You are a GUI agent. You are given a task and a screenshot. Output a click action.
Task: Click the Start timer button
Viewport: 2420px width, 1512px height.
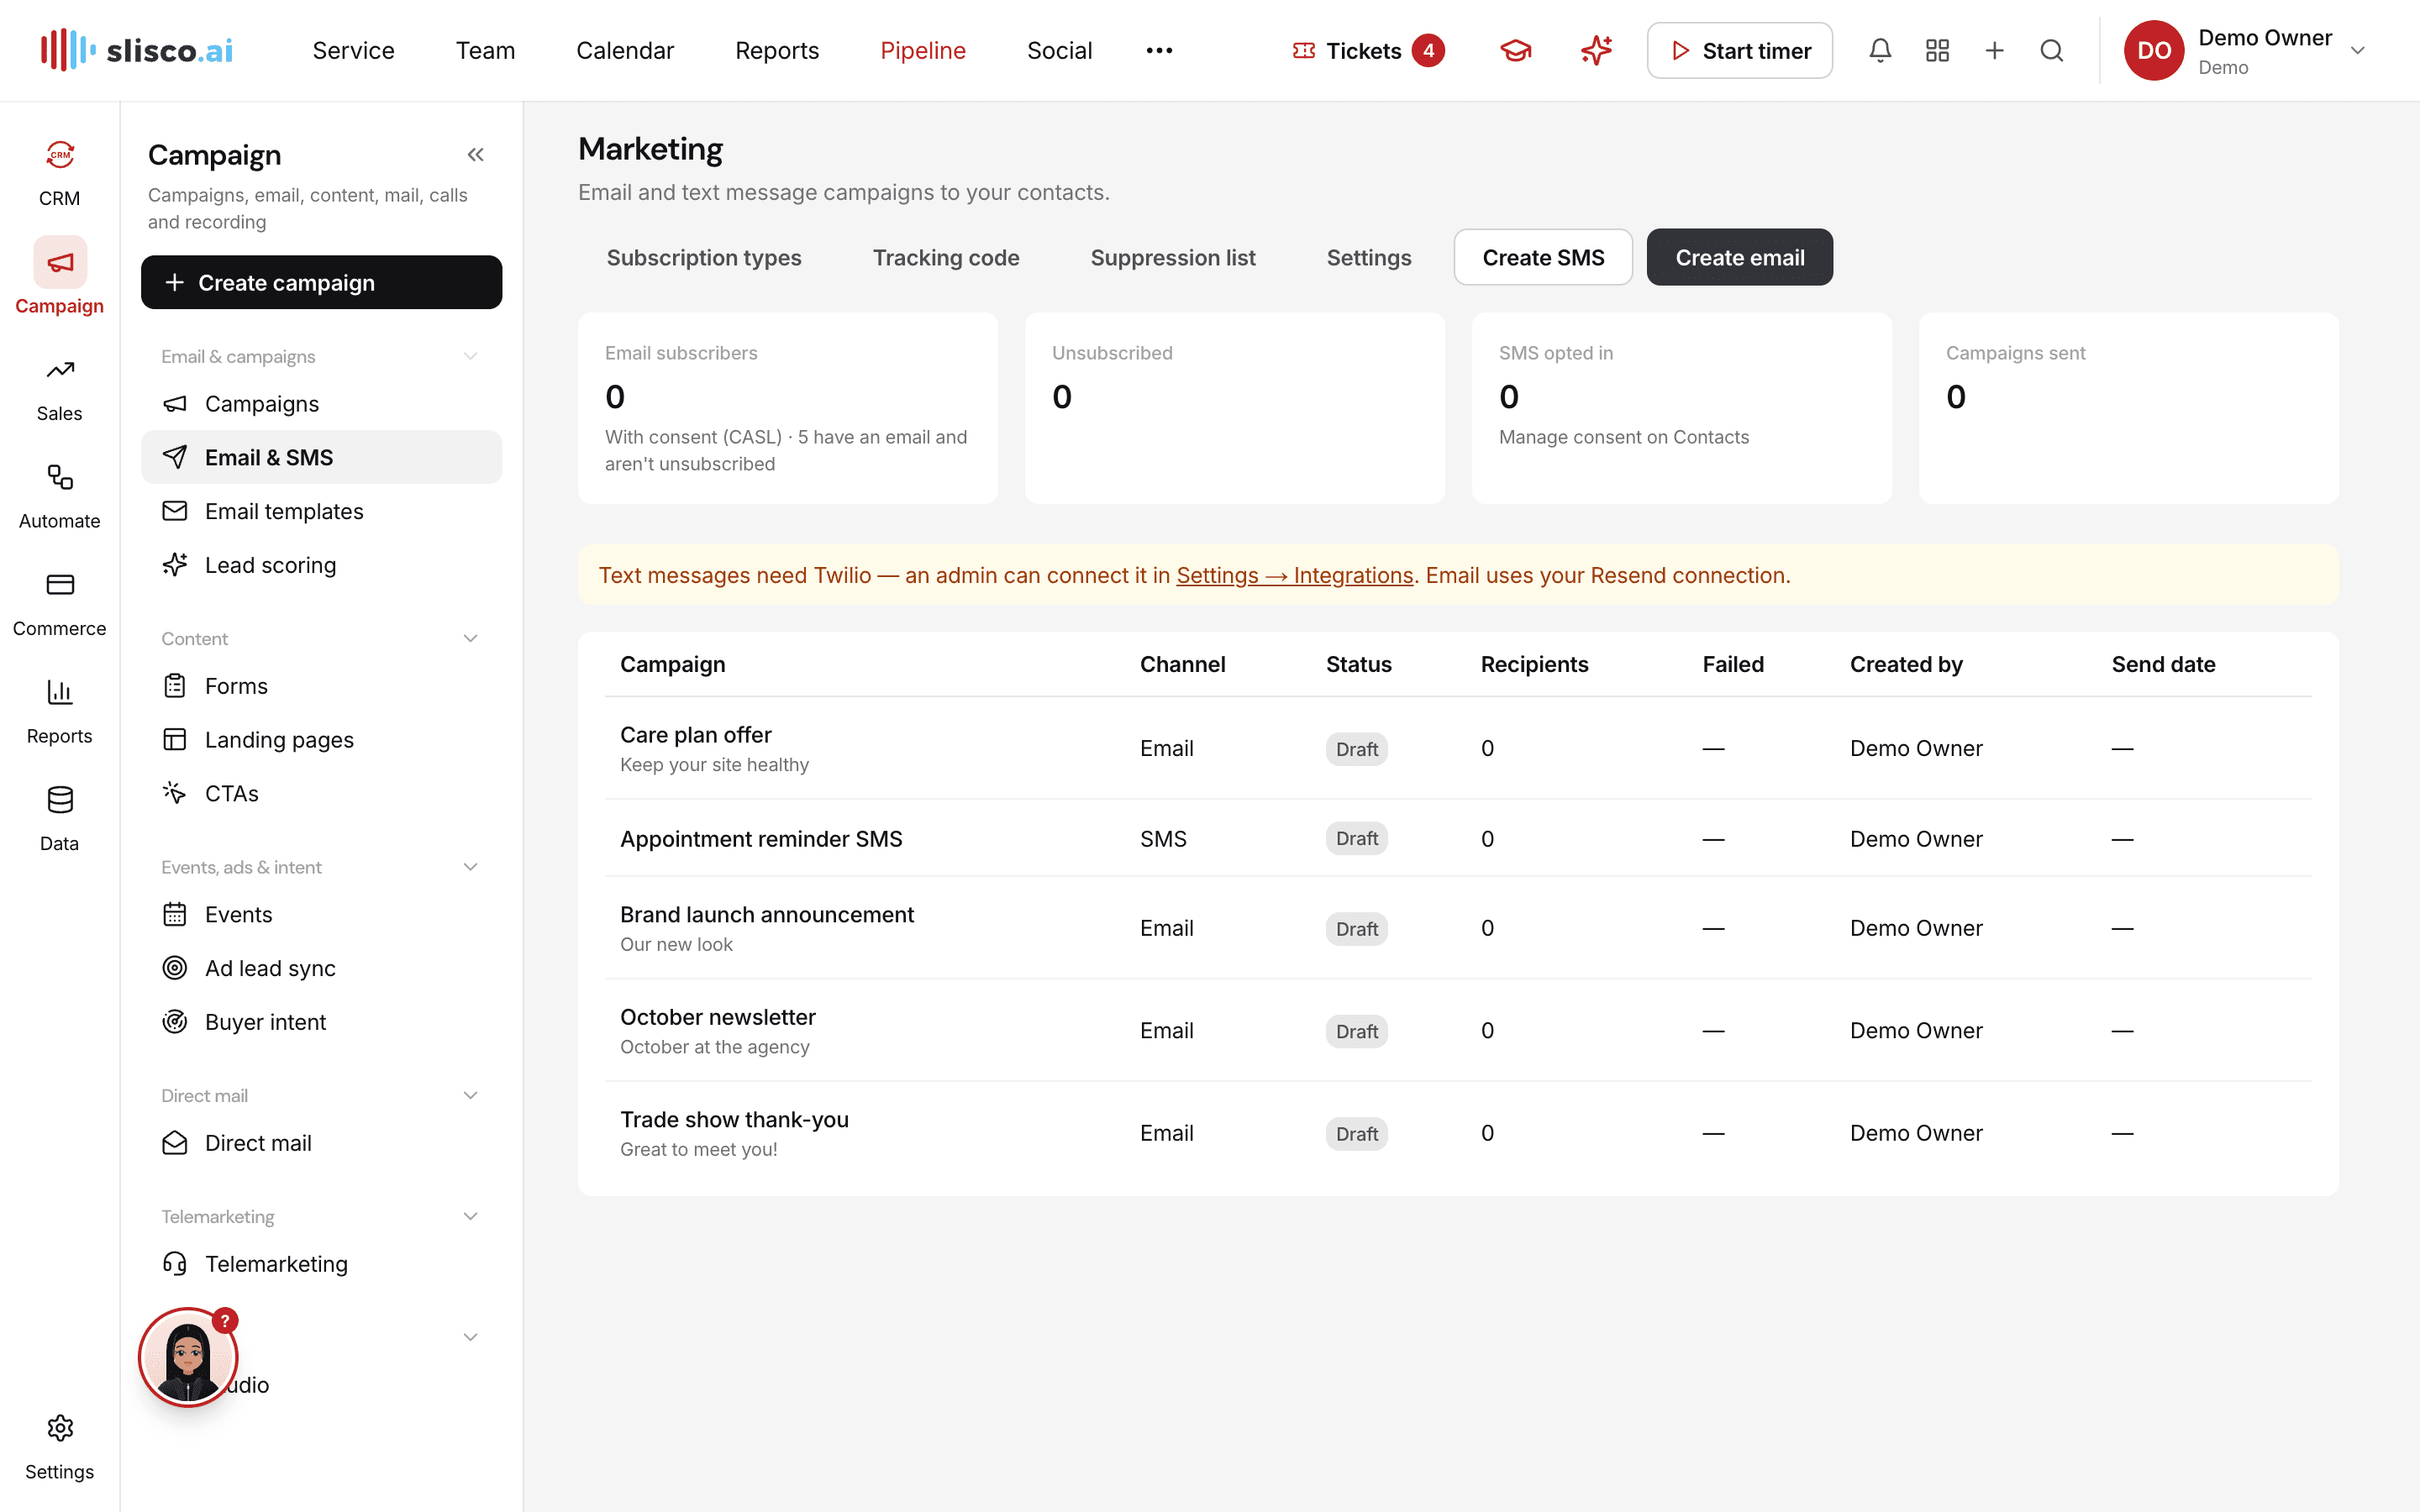coord(1739,50)
